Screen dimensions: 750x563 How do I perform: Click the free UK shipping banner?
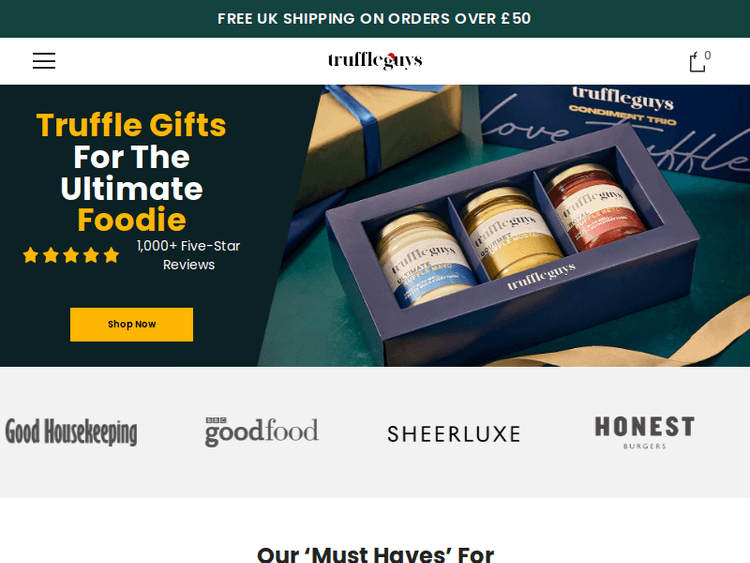coord(375,19)
